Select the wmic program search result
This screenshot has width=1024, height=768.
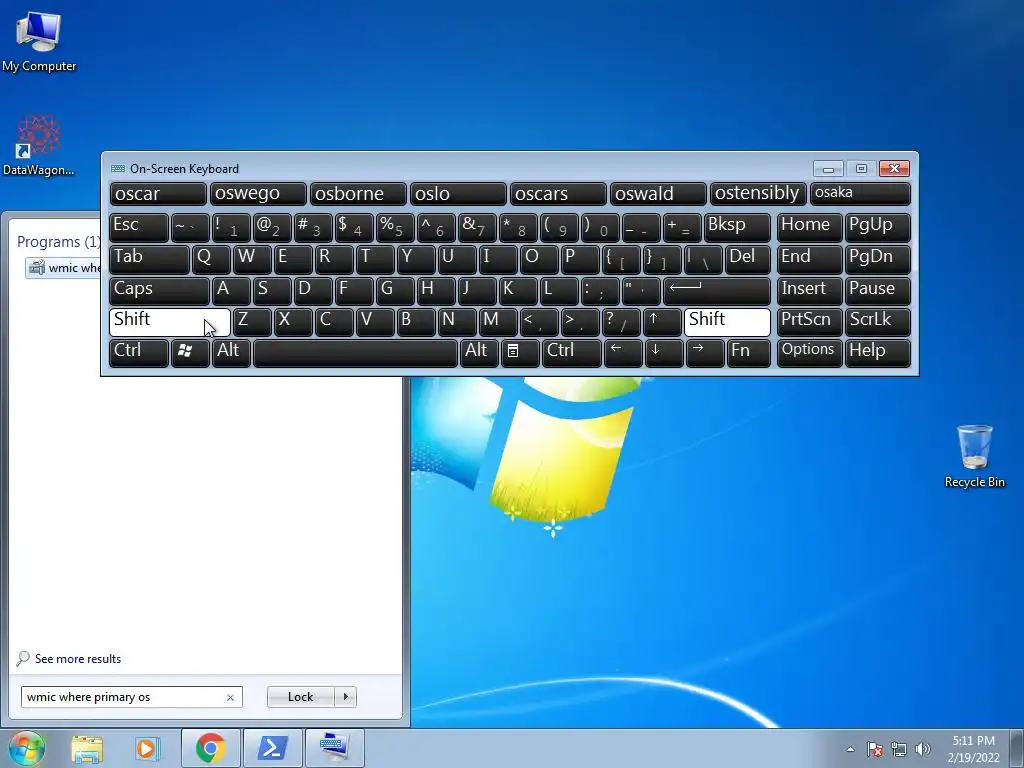click(x=63, y=268)
